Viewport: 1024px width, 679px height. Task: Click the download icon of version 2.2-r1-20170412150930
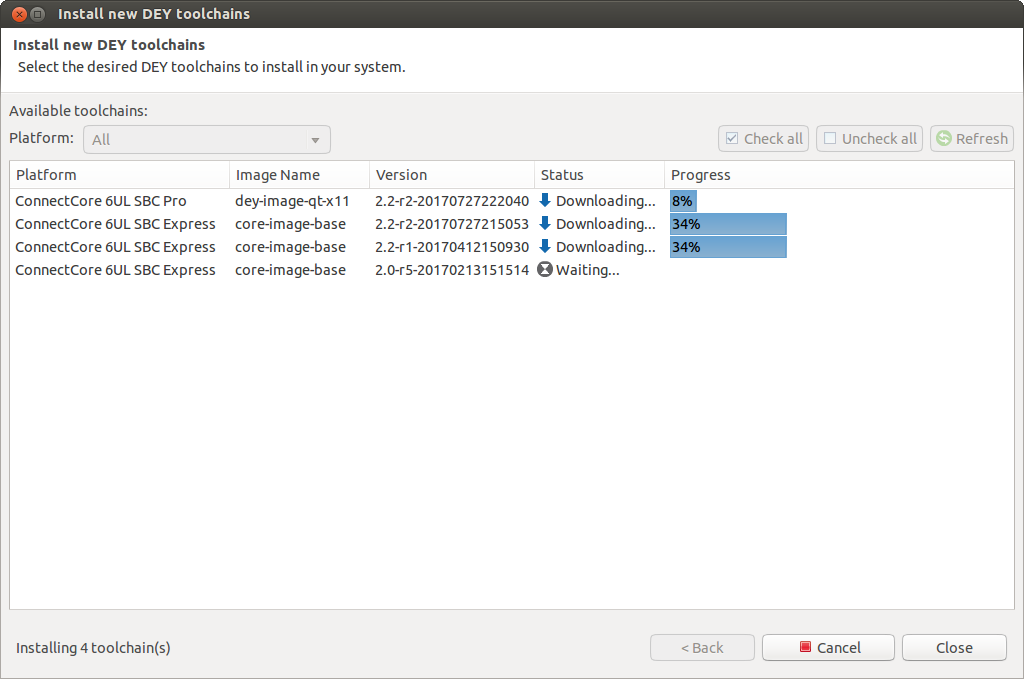click(545, 246)
